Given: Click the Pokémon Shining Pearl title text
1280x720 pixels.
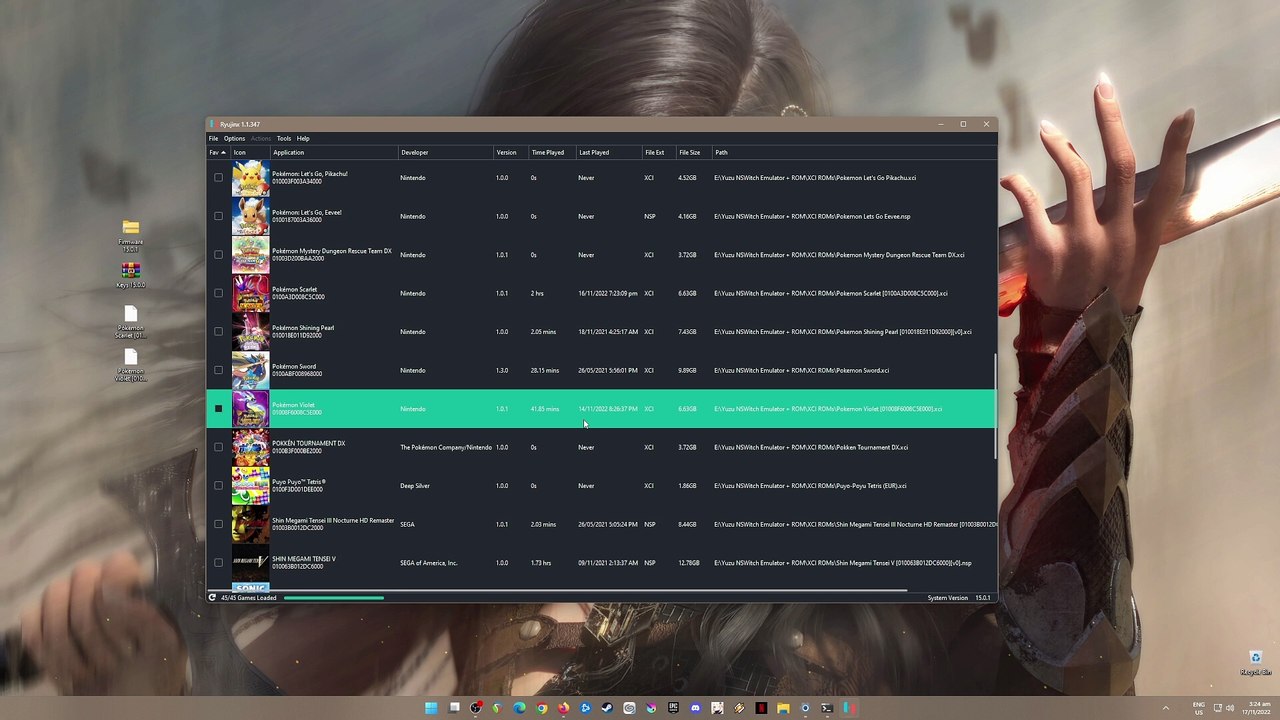Looking at the screenshot, I should pyautogui.click(x=303, y=328).
